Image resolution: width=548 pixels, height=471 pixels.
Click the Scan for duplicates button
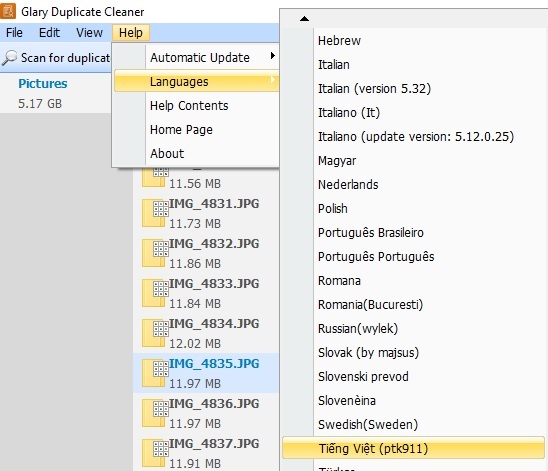tap(56, 58)
